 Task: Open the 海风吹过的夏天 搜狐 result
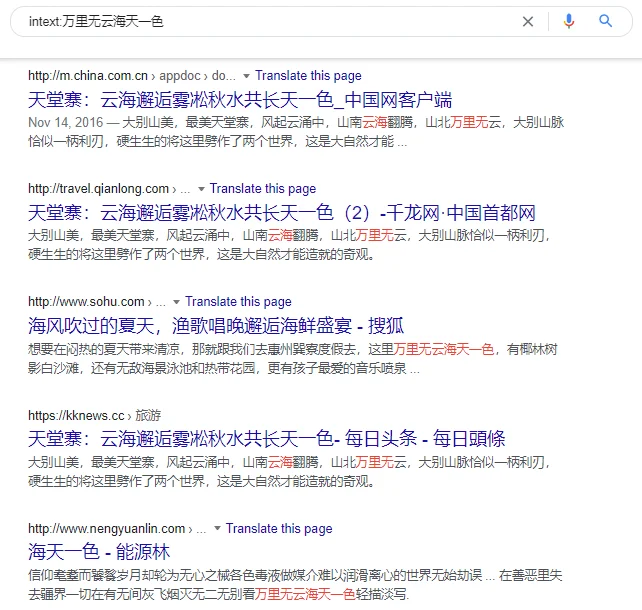tap(216, 326)
